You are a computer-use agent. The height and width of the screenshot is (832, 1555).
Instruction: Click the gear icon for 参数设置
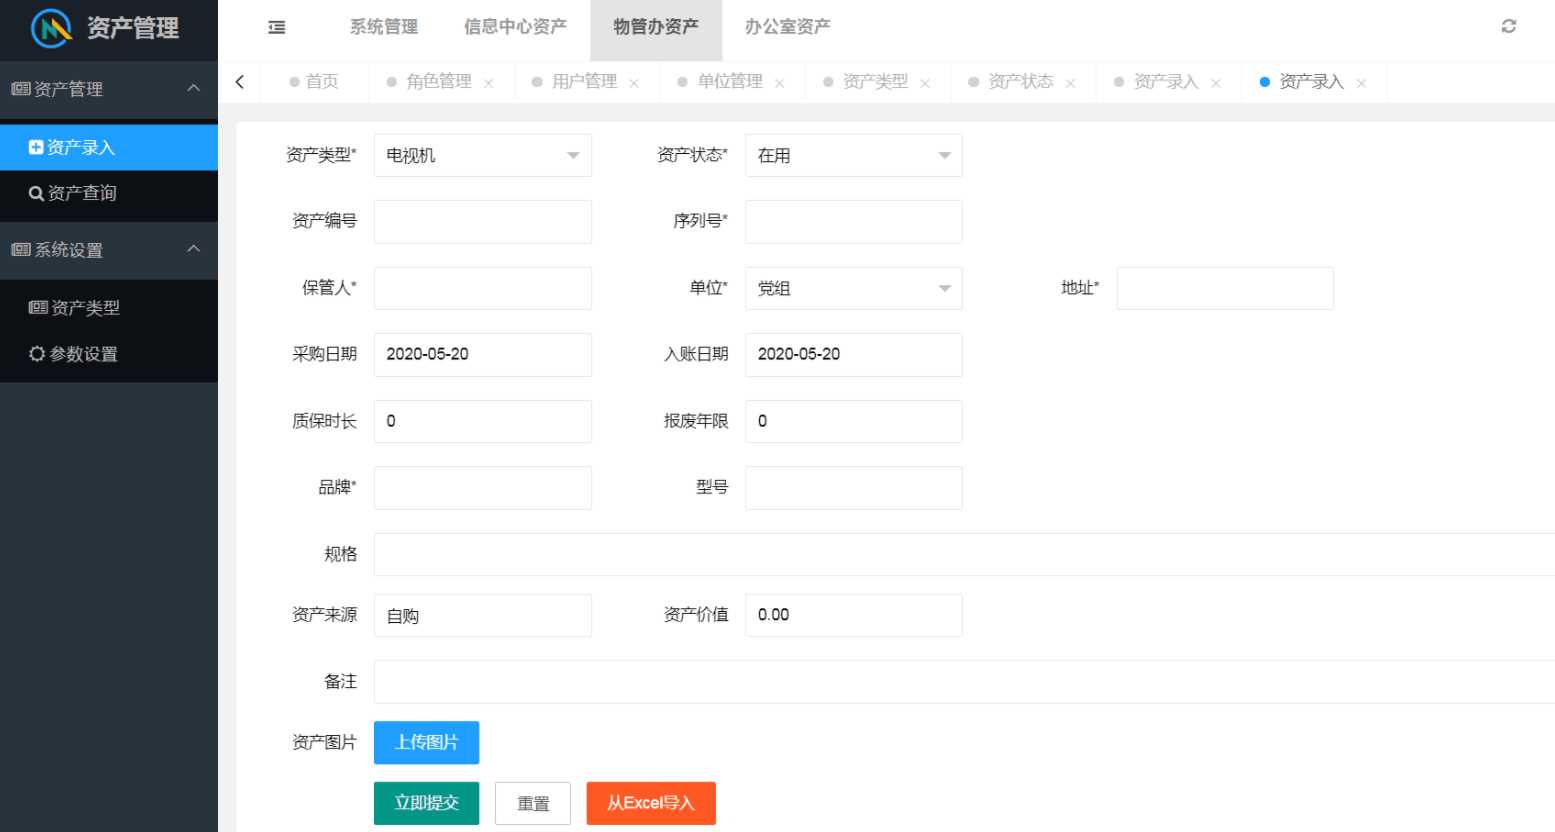38,354
